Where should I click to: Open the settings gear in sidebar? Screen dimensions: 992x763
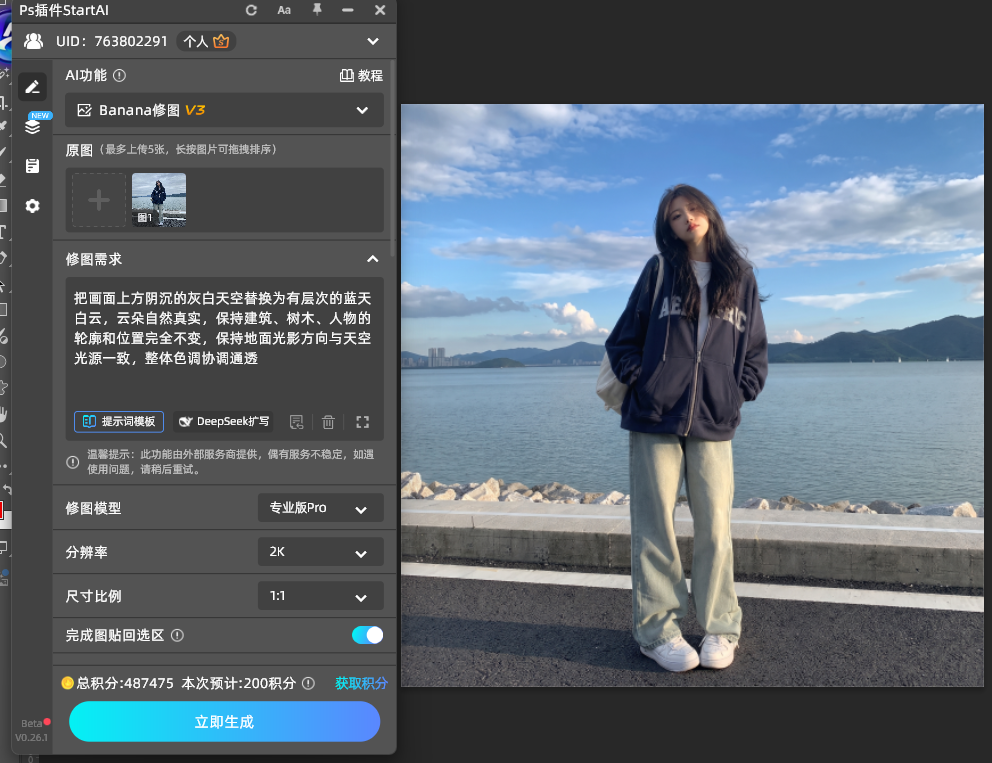(x=32, y=206)
